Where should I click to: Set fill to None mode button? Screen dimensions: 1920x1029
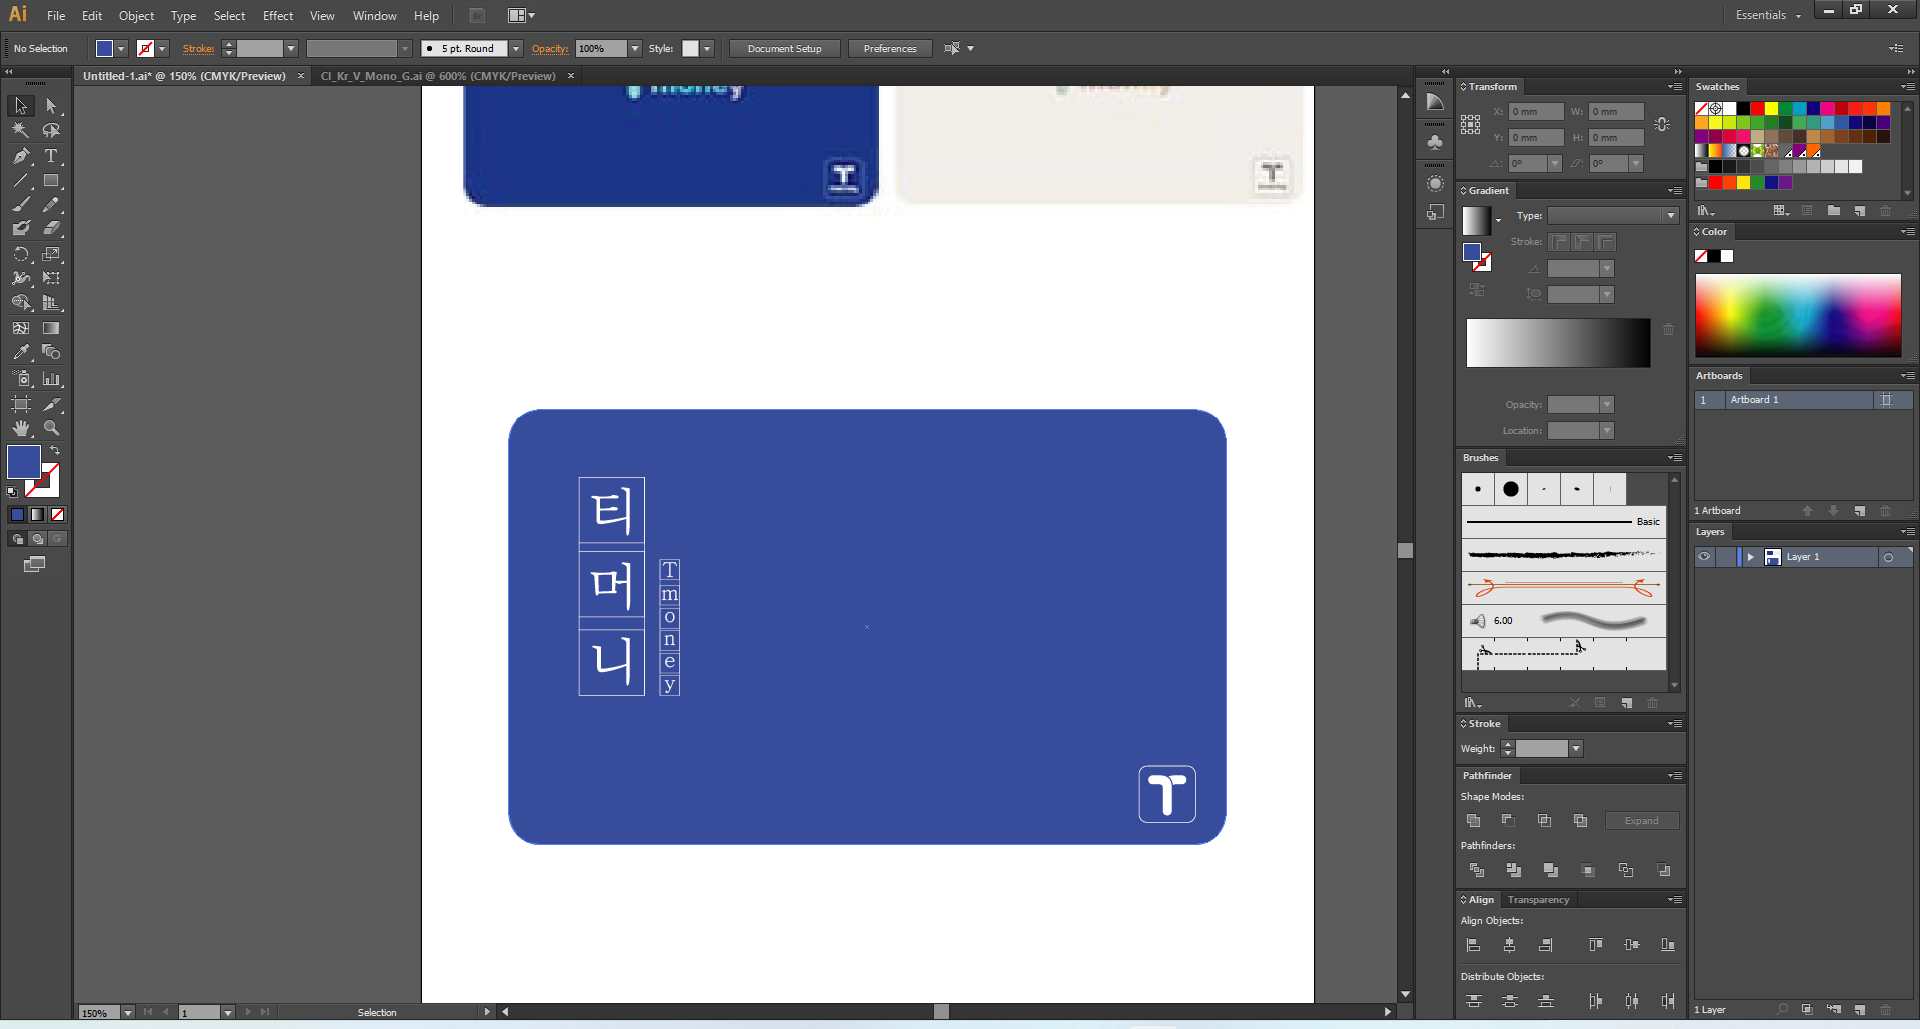58,514
